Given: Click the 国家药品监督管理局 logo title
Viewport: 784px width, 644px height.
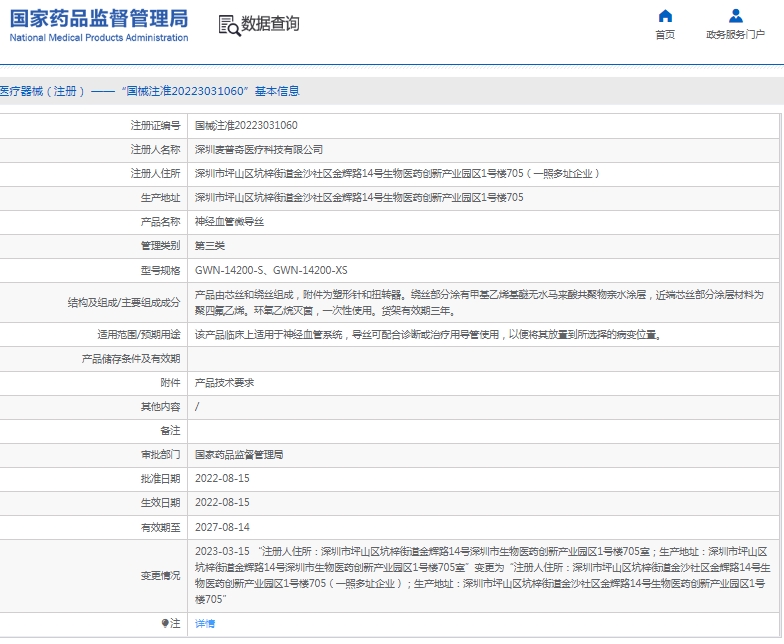Looking at the screenshot, I should tap(99, 18).
